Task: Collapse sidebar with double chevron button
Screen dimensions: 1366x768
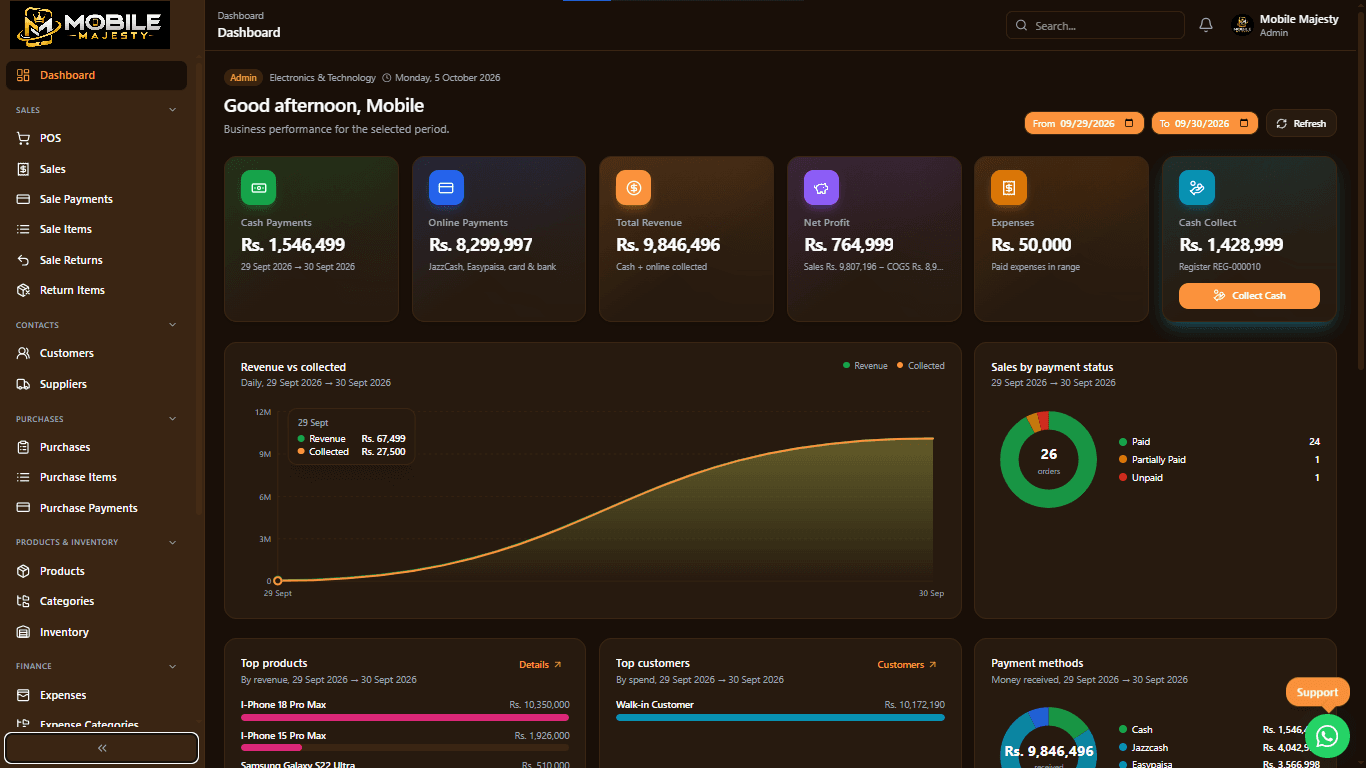Action: point(102,748)
